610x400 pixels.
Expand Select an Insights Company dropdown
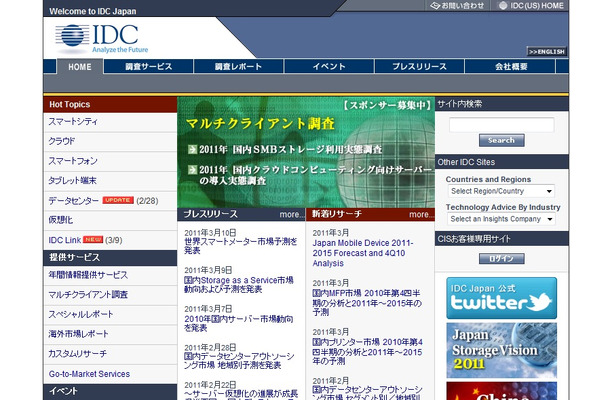click(501, 219)
